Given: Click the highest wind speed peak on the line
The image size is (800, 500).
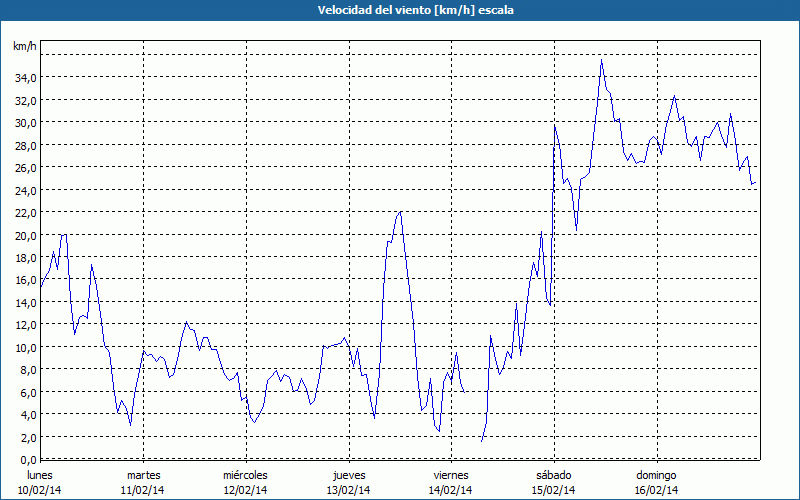Looking at the screenshot, I should click(x=601, y=60).
